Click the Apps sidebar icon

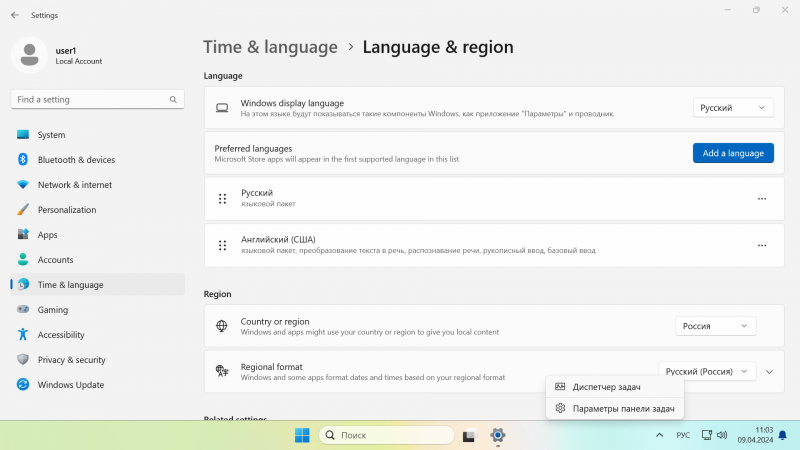tap(23, 234)
